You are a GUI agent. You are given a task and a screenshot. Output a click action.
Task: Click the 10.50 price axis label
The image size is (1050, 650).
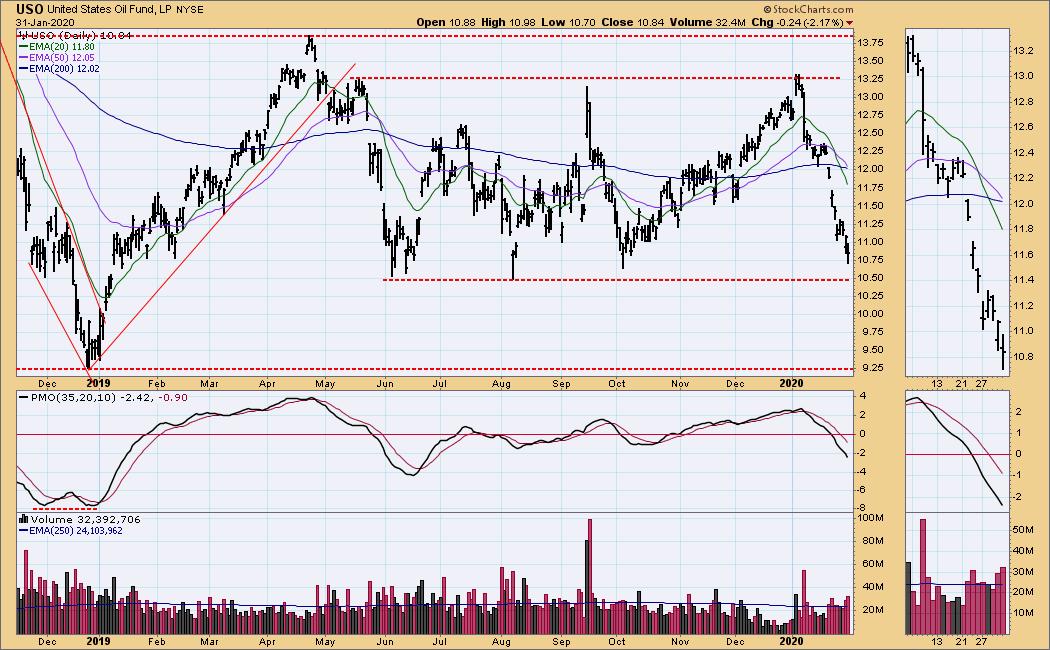870,278
